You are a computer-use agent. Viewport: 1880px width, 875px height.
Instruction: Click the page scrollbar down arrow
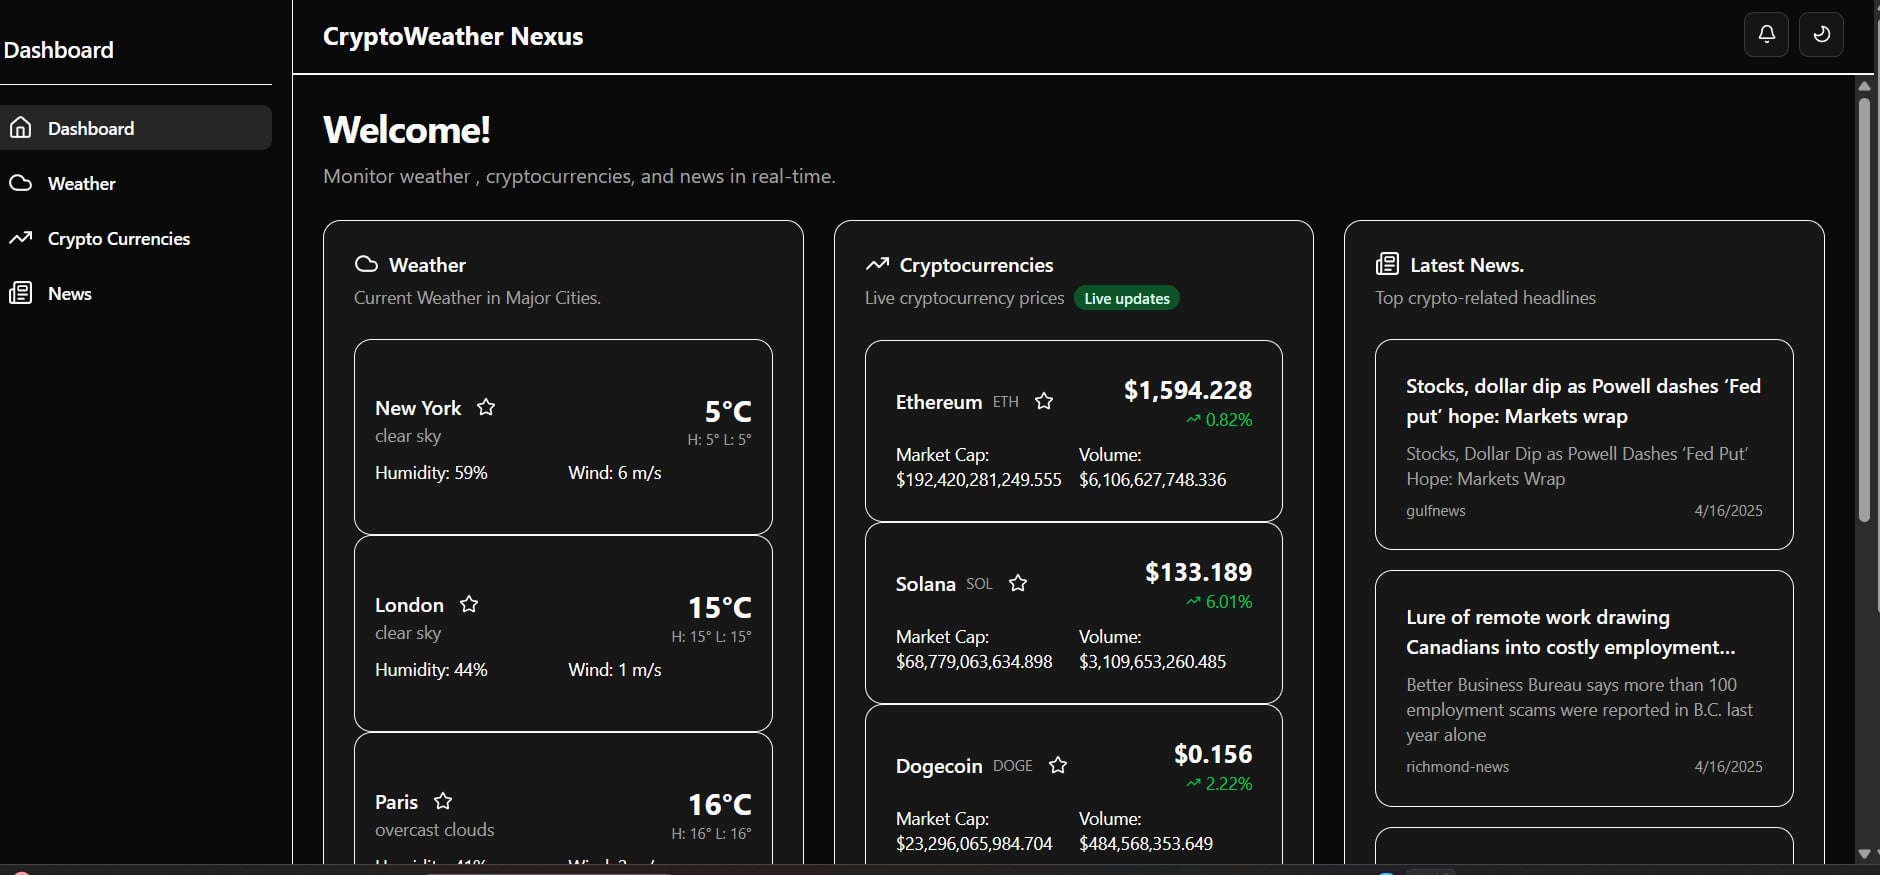[x=1864, y=853]
